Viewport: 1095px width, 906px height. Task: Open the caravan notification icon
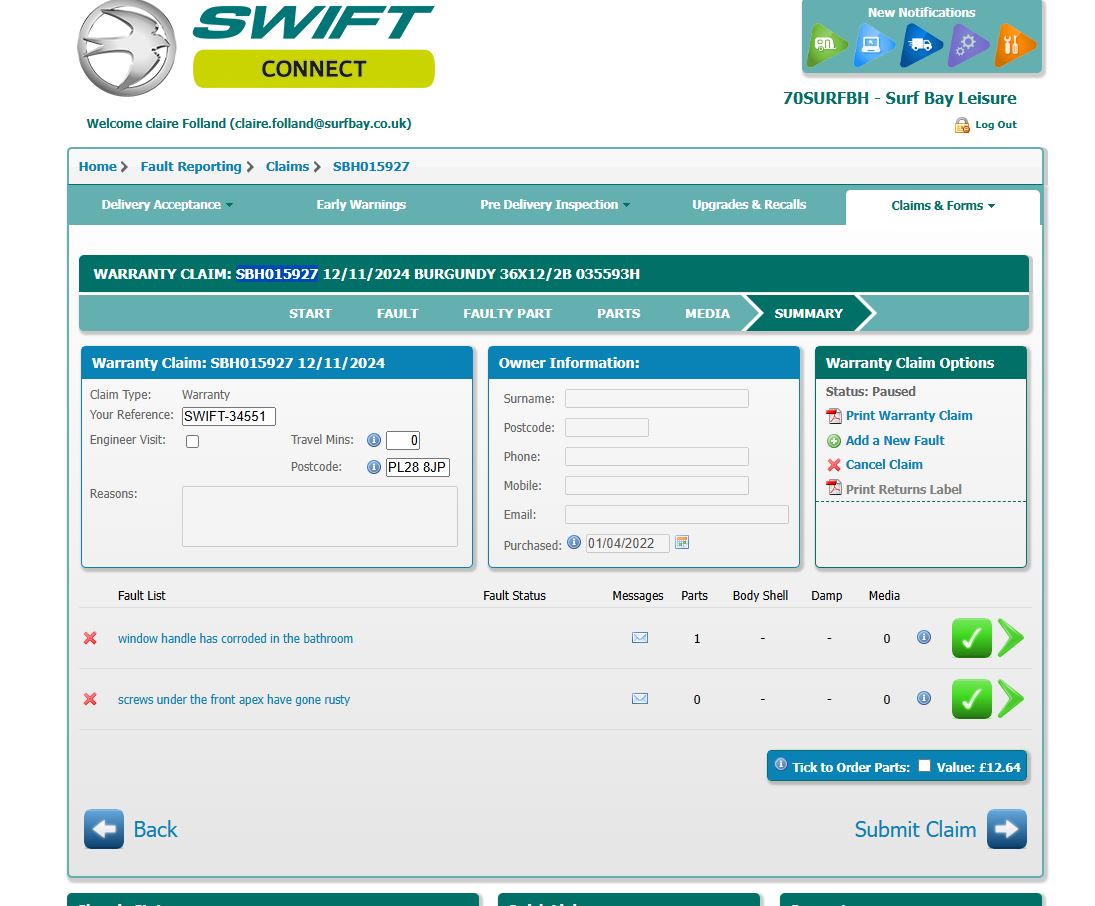[x=825, y=45]
